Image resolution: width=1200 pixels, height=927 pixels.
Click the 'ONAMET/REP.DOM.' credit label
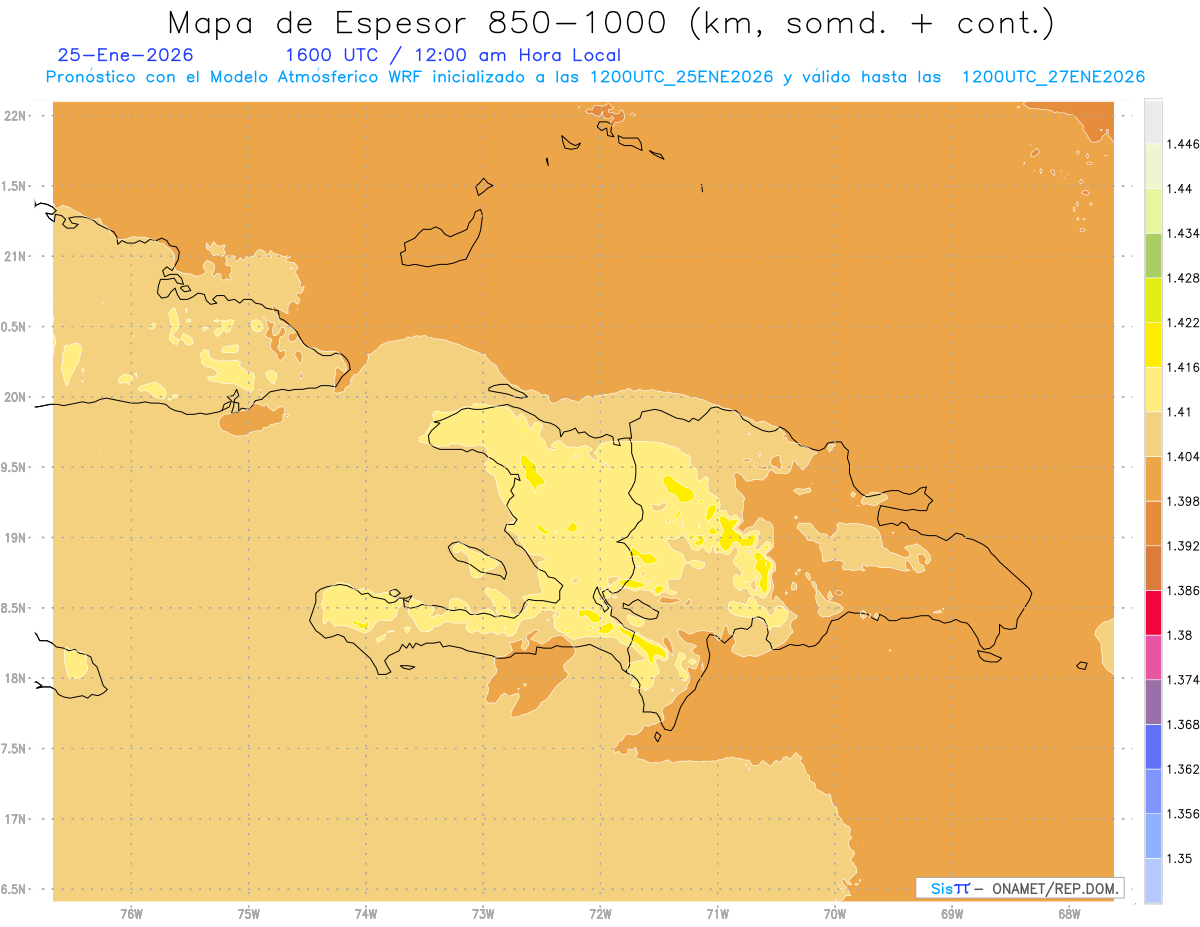[x=1055, y=888]
